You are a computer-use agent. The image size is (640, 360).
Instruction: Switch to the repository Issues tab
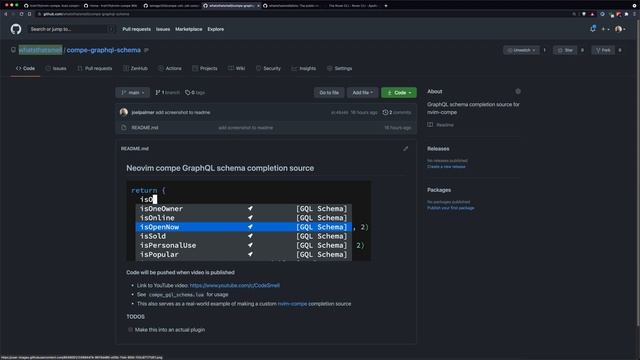tap(56, 68)
